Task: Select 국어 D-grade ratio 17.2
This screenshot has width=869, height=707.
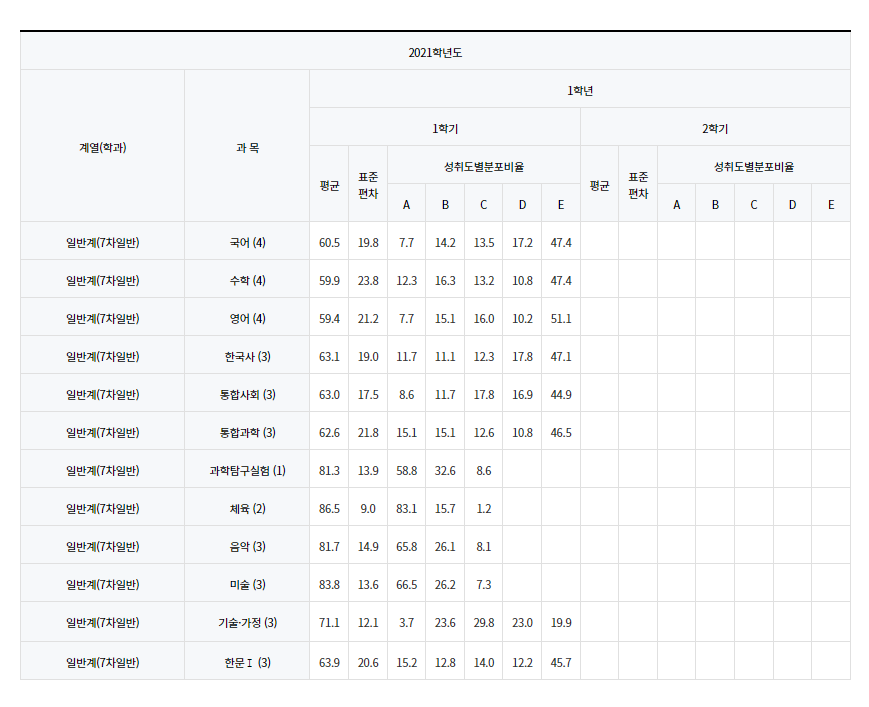Action: coord(522,243)
